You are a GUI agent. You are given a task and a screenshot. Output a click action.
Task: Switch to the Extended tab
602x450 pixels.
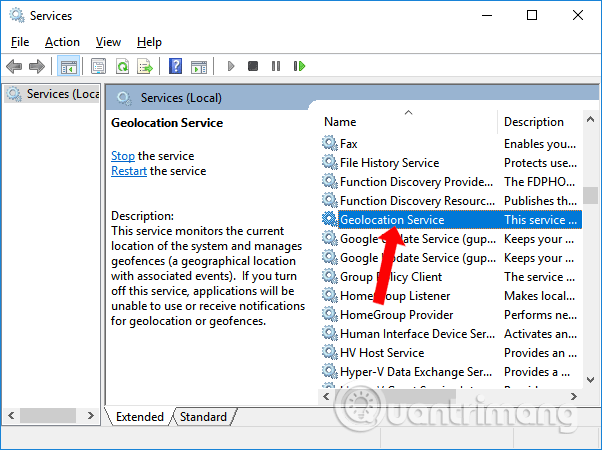tap(140, 417)
